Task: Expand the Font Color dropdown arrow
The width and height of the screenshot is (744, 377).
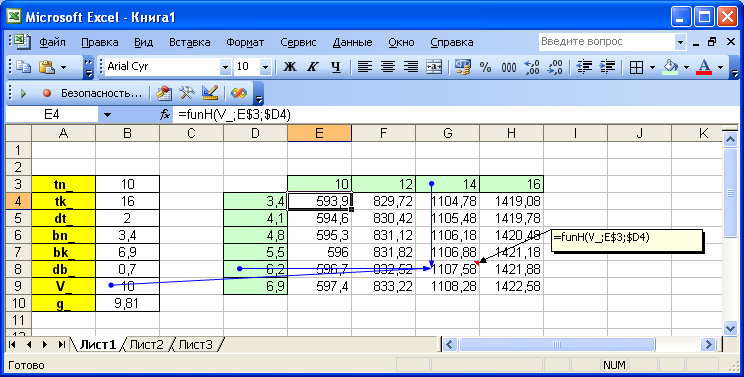Action: point(721,67)
